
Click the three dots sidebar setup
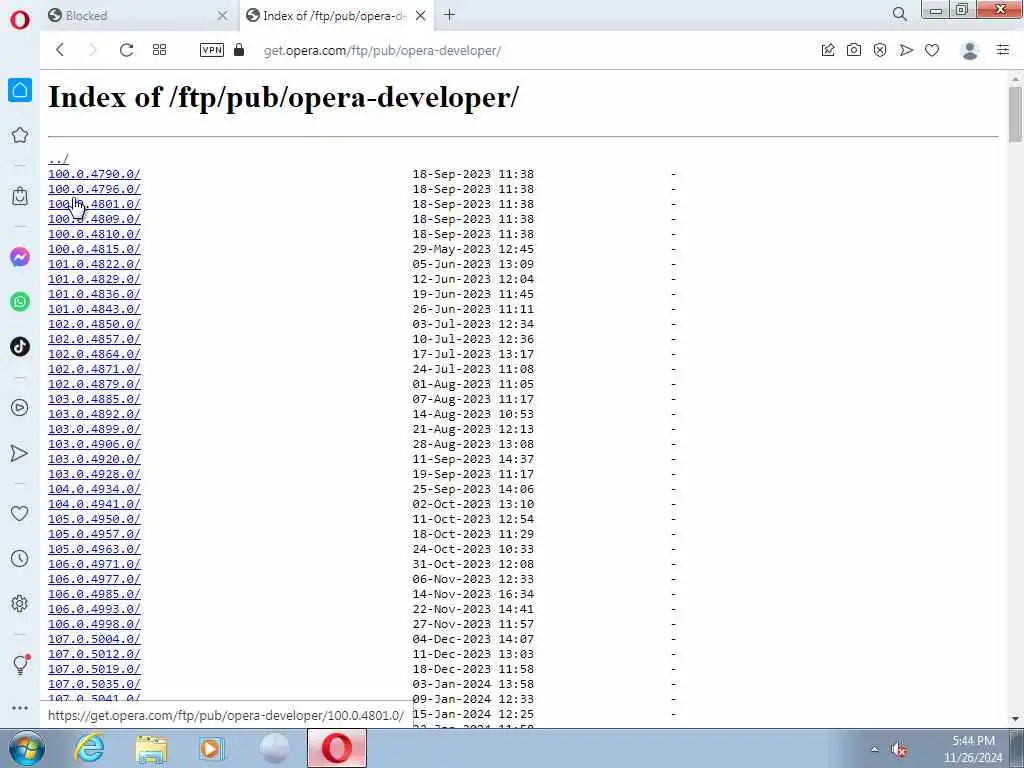[20, 708]
